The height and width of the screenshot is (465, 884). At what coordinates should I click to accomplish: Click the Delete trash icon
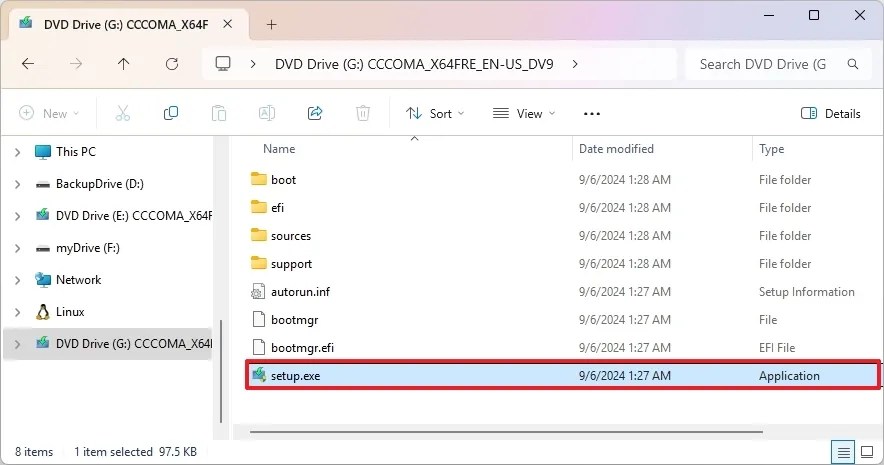[363, 113]
